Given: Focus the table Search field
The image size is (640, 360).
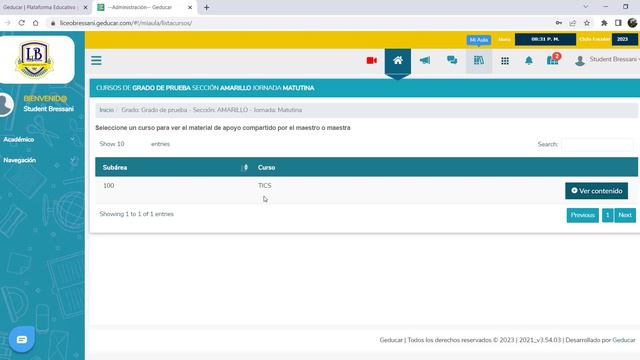Looking at the screenshot, I should 597,144.
